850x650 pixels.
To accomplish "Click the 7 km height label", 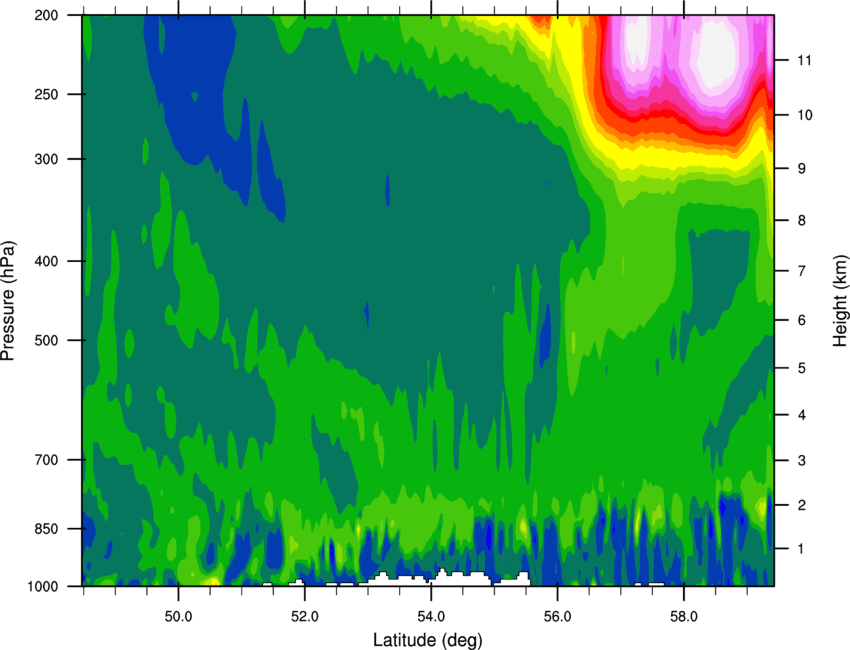I will click(x=801, y=271).
